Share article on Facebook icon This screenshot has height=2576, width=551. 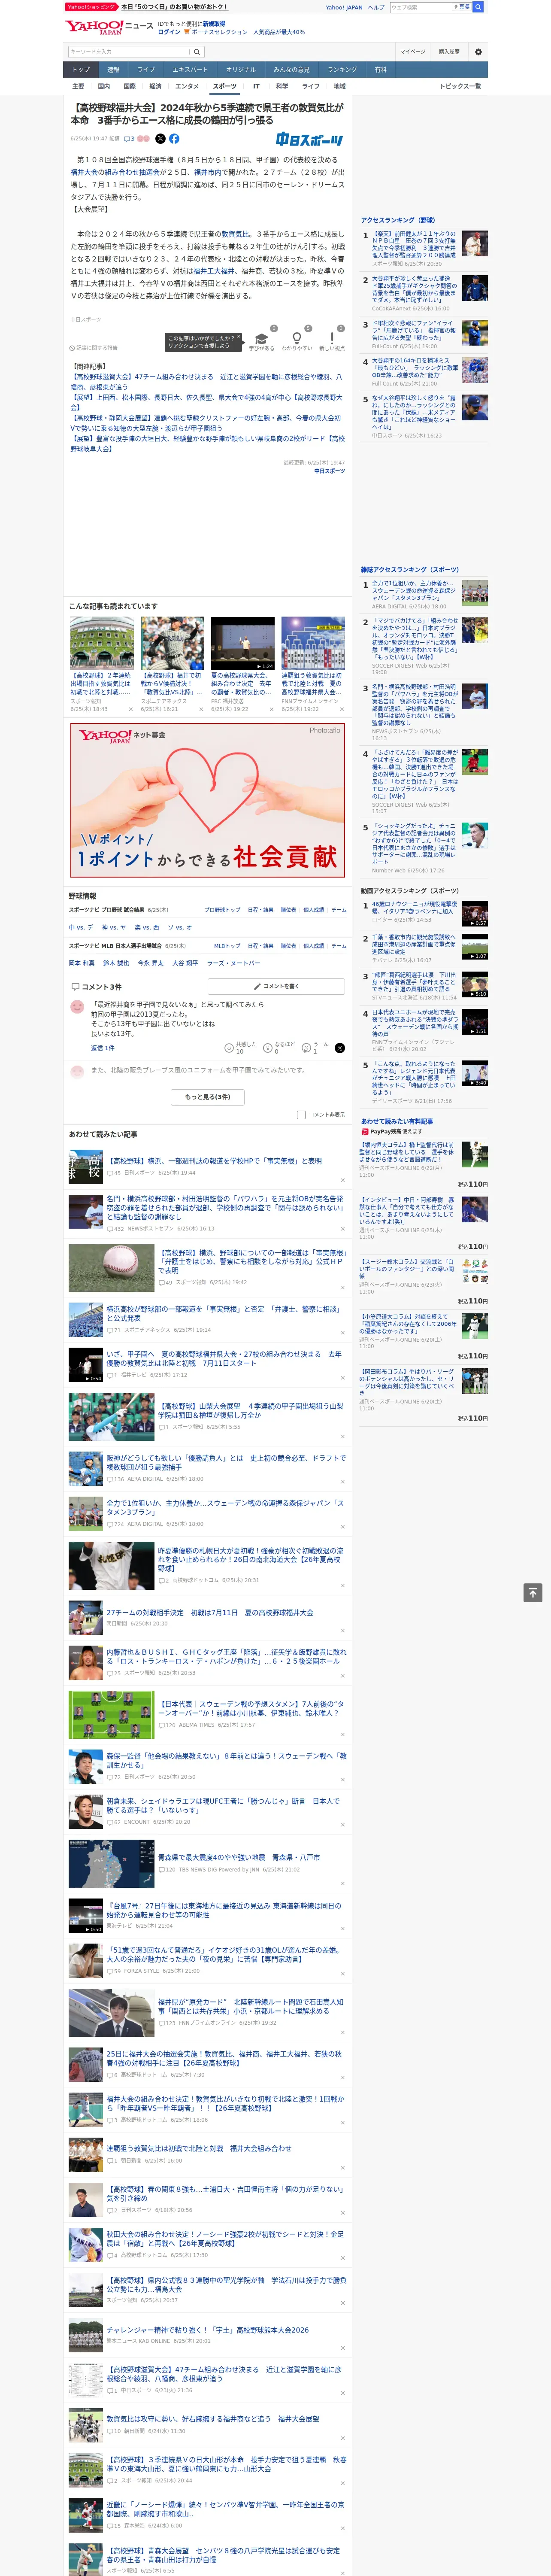[x=174, y=139]
